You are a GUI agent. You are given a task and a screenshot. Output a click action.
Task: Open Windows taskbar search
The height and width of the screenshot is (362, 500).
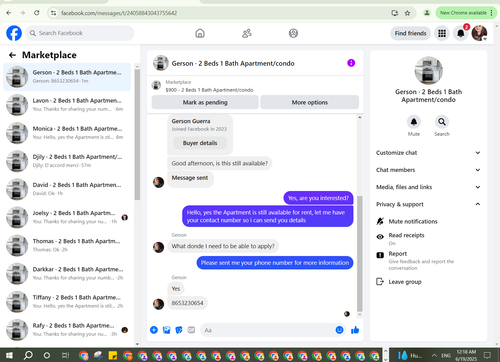tap(28, 355)
